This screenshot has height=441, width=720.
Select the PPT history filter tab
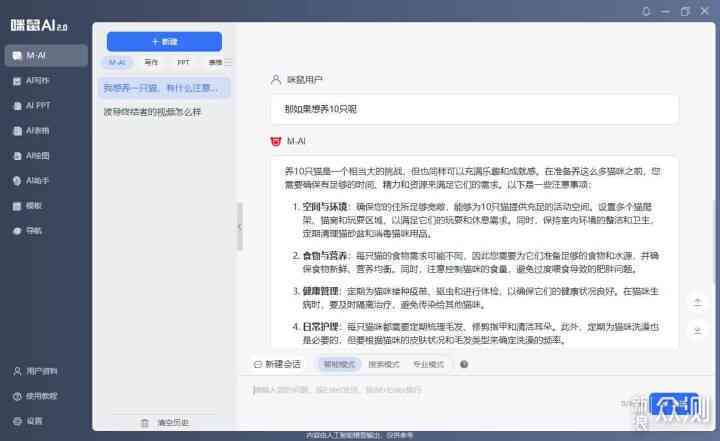coord(183,62)
